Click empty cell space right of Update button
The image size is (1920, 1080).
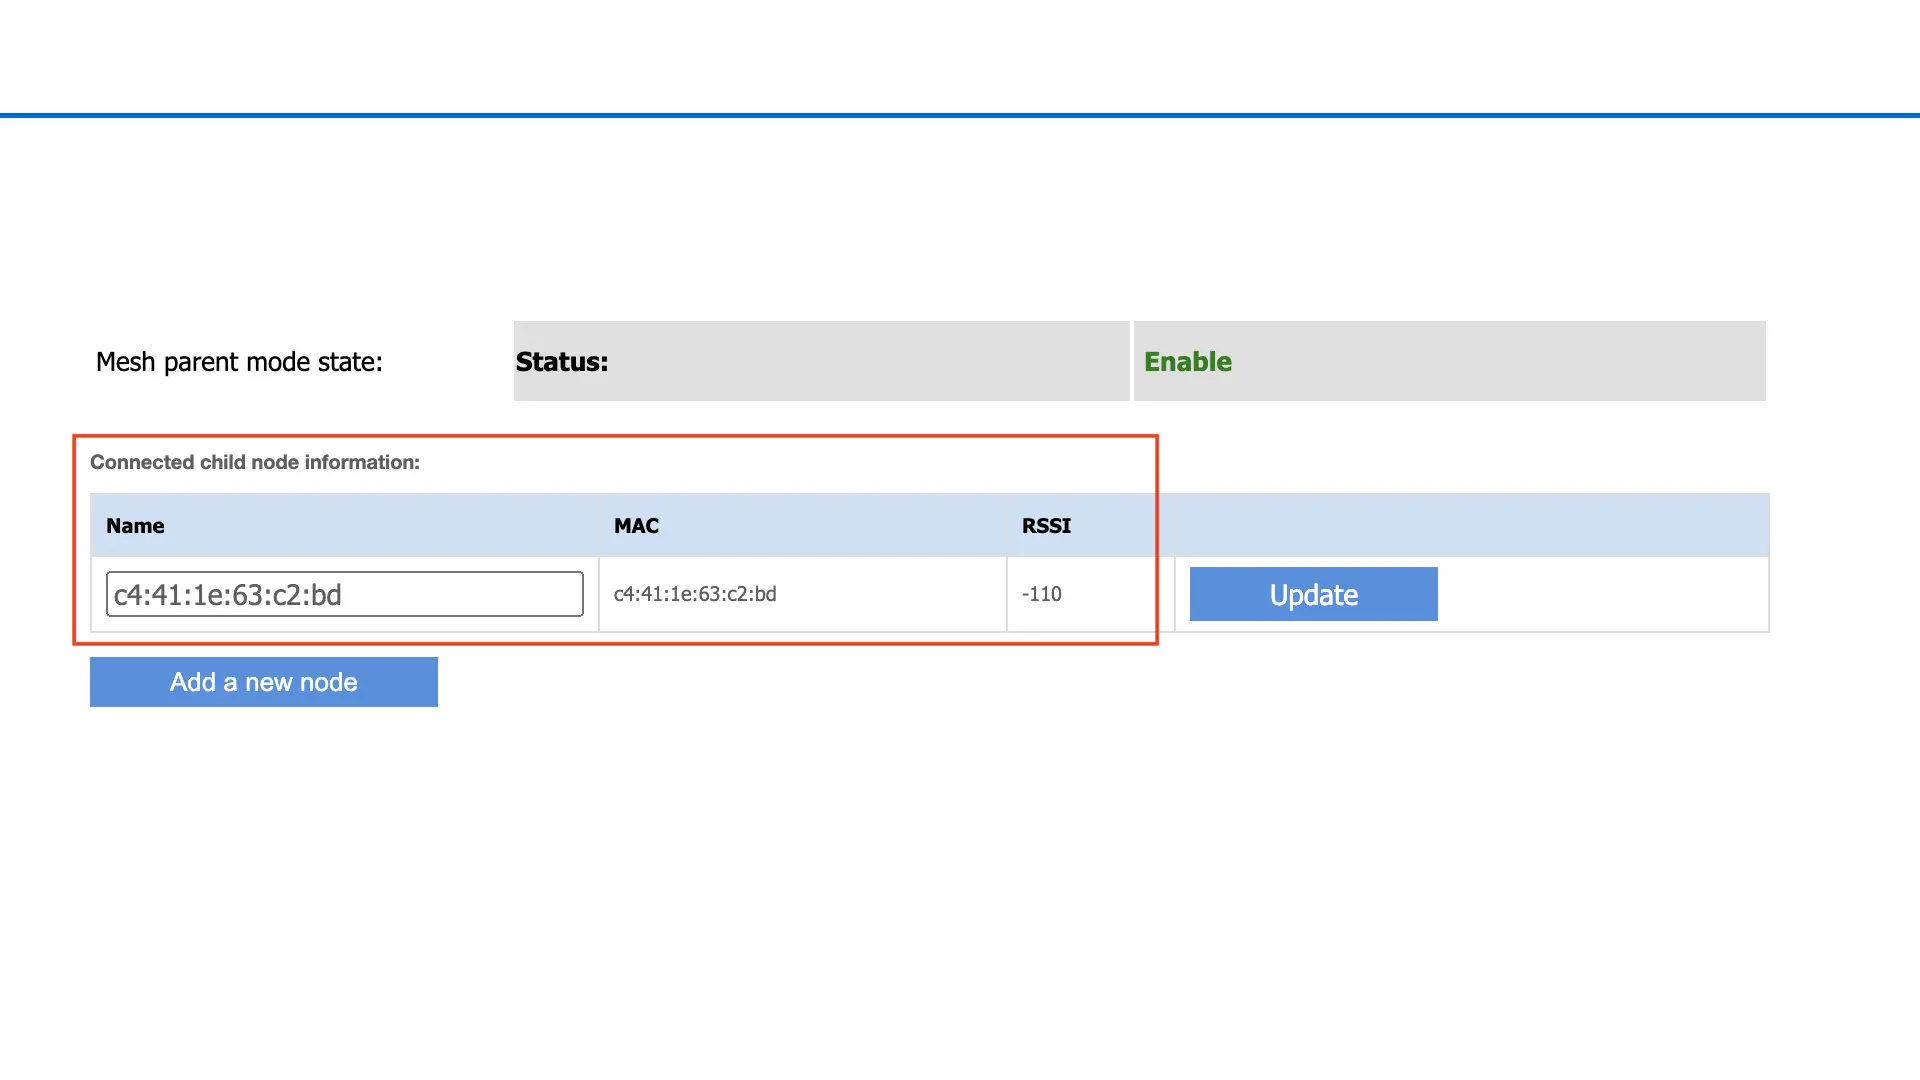tap(1600, 594)
